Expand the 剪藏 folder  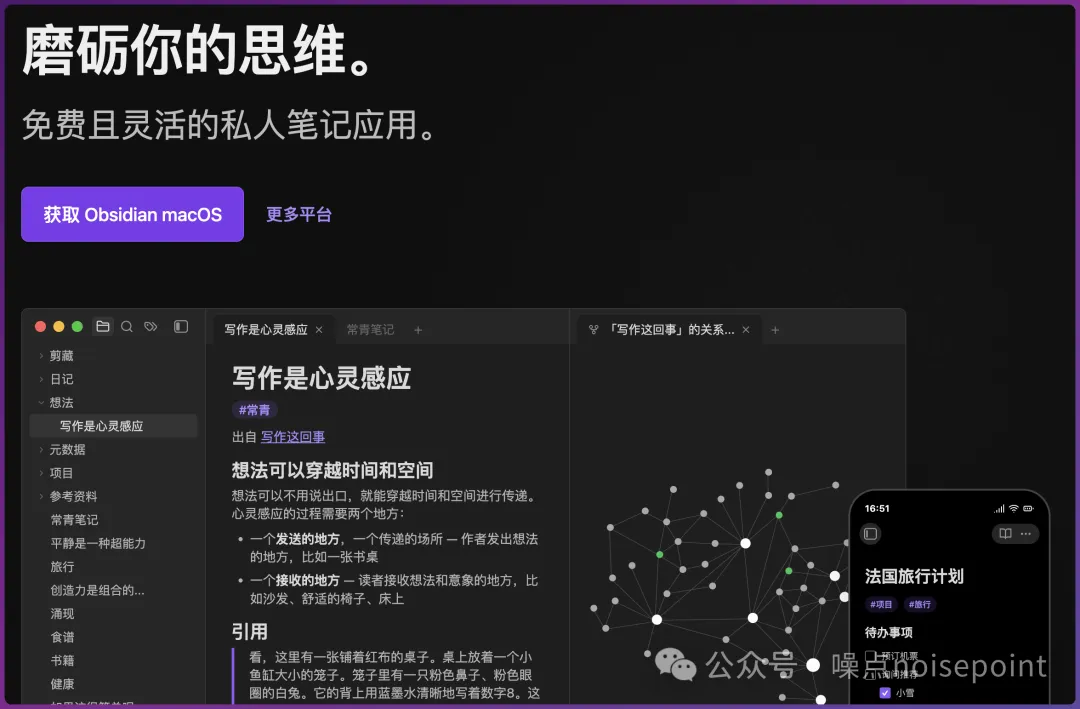tap(41, 356)
